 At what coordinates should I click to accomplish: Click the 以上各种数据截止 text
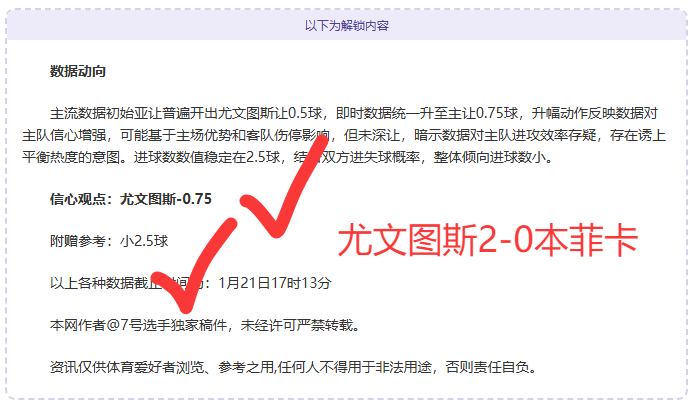tap(110, 283)
